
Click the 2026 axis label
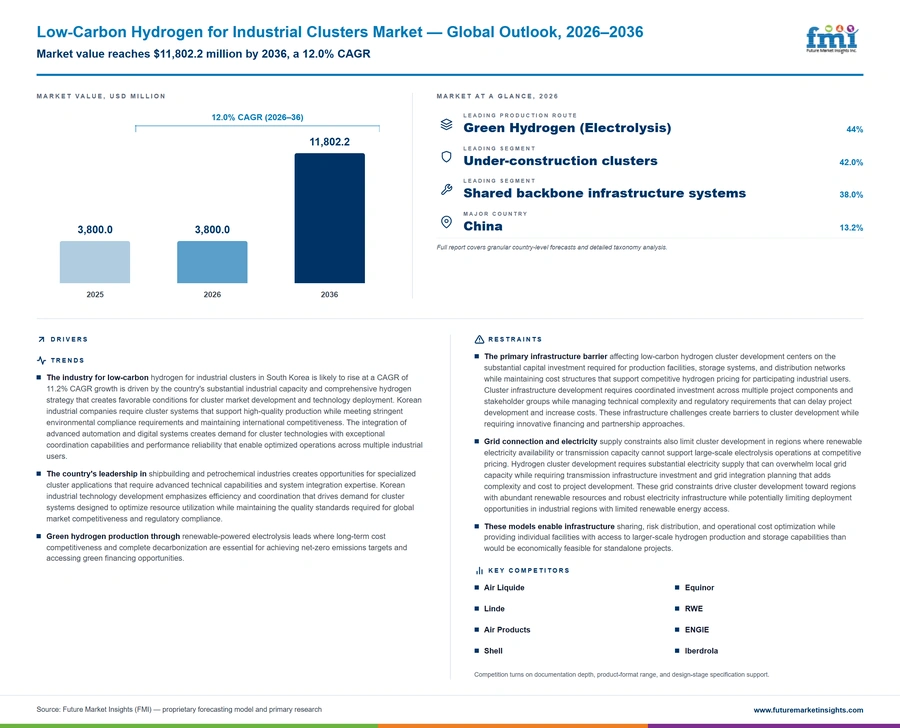click(x=212, y=295)
